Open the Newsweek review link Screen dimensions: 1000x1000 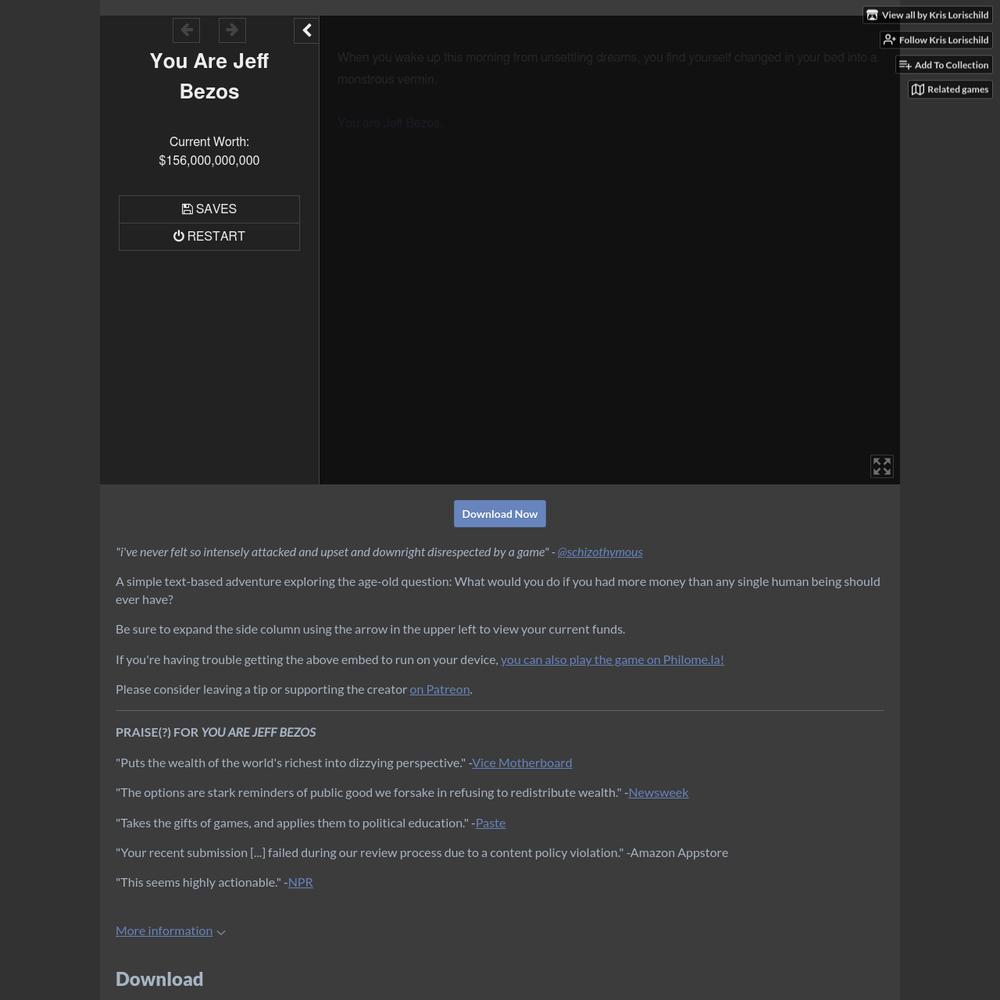[658, 793]
